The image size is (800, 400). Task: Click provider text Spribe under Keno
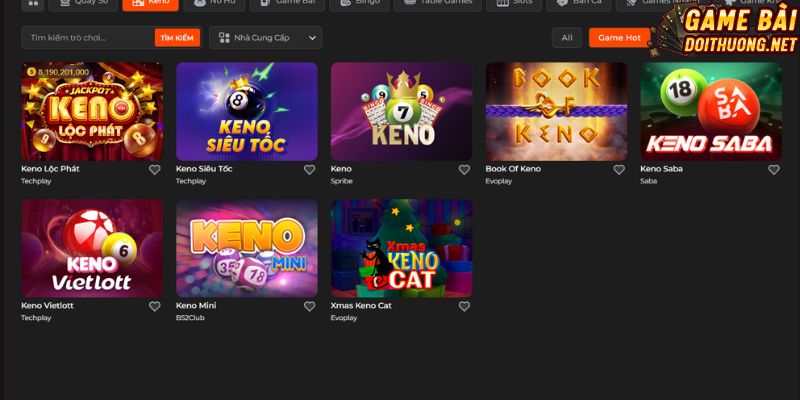pos(341,181)
